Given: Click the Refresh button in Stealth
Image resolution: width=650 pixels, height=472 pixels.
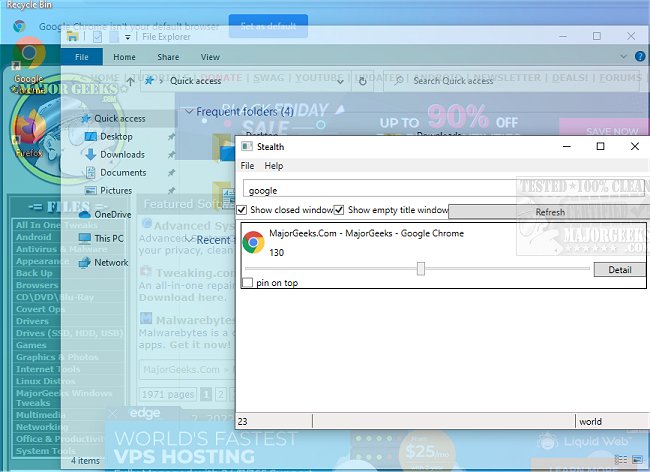Looking at the screenshot, I should coord(549,212).
